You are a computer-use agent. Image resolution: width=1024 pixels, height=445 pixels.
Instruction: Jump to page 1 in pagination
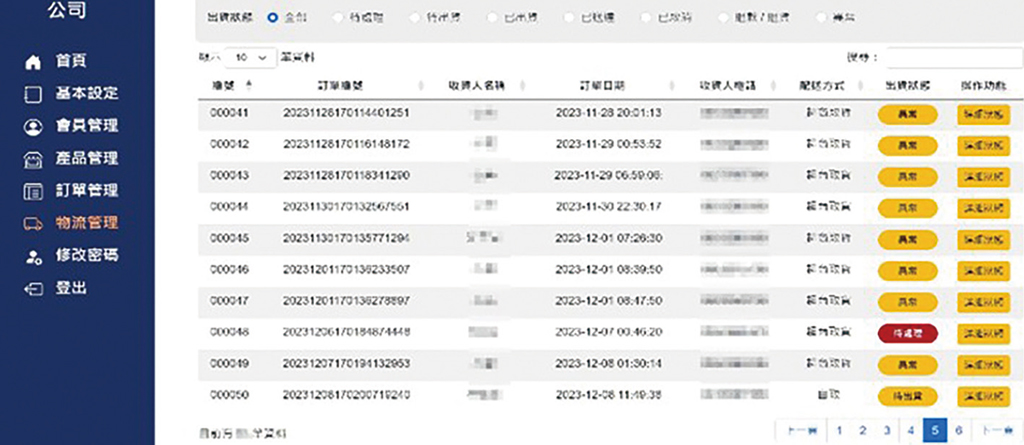coord(840,430)
